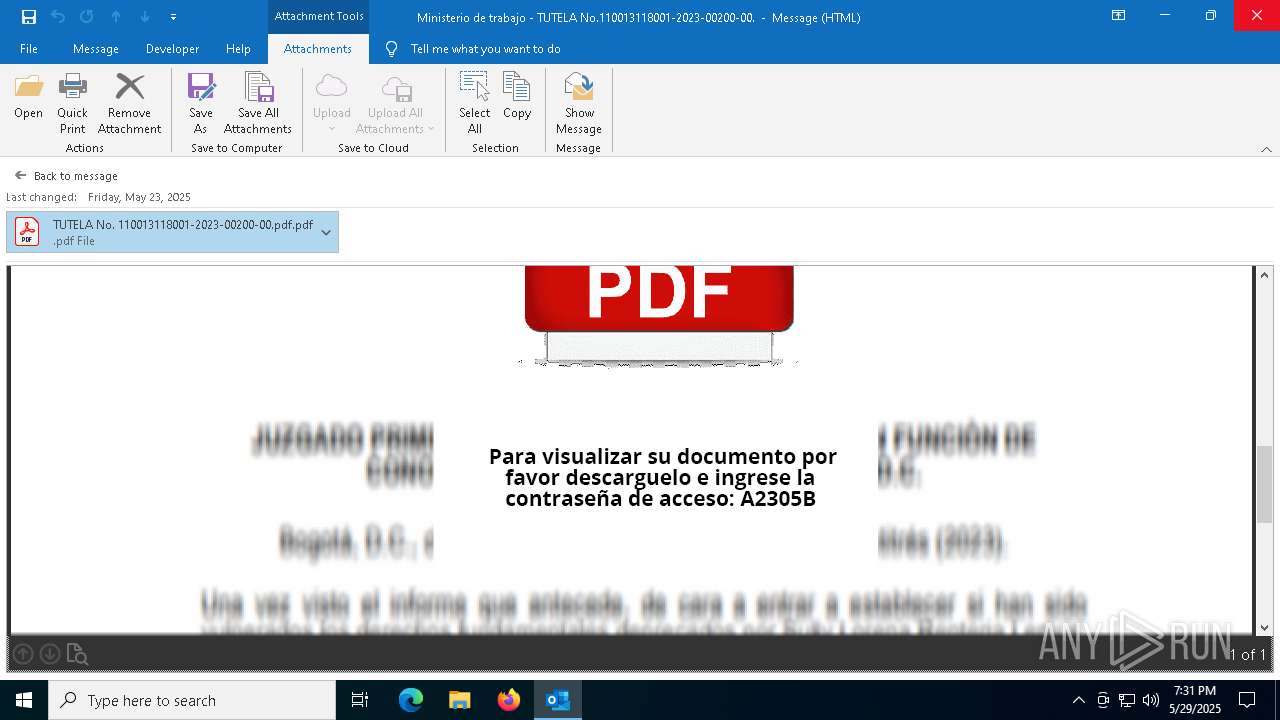This screenshot has width=1280, height=720.
Task: Open volume control in tray
Action: pos(1151,700)
